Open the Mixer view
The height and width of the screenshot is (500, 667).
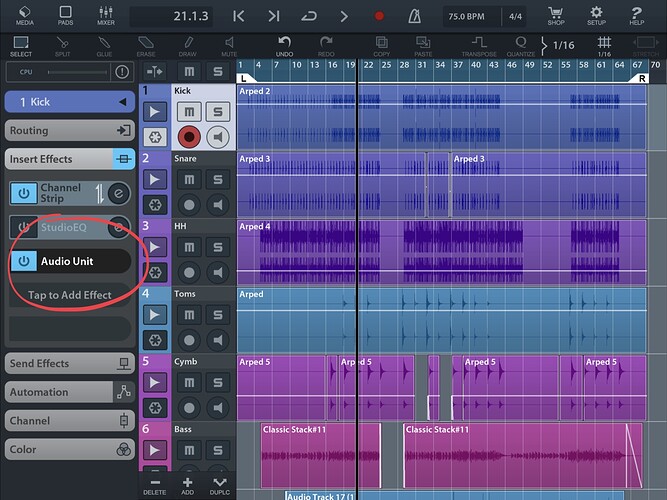(105, 15)
